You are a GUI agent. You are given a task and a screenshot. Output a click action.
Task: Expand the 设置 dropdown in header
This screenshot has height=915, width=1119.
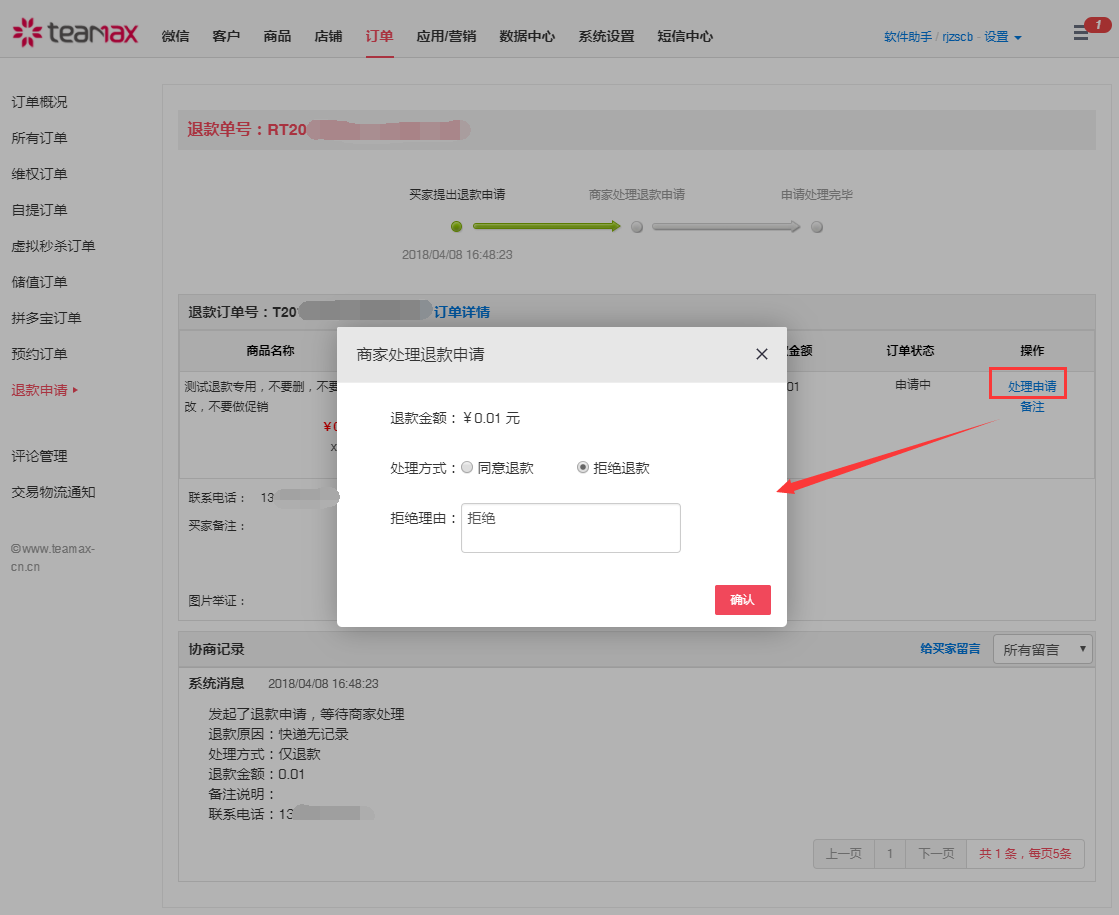point(1002,37)
